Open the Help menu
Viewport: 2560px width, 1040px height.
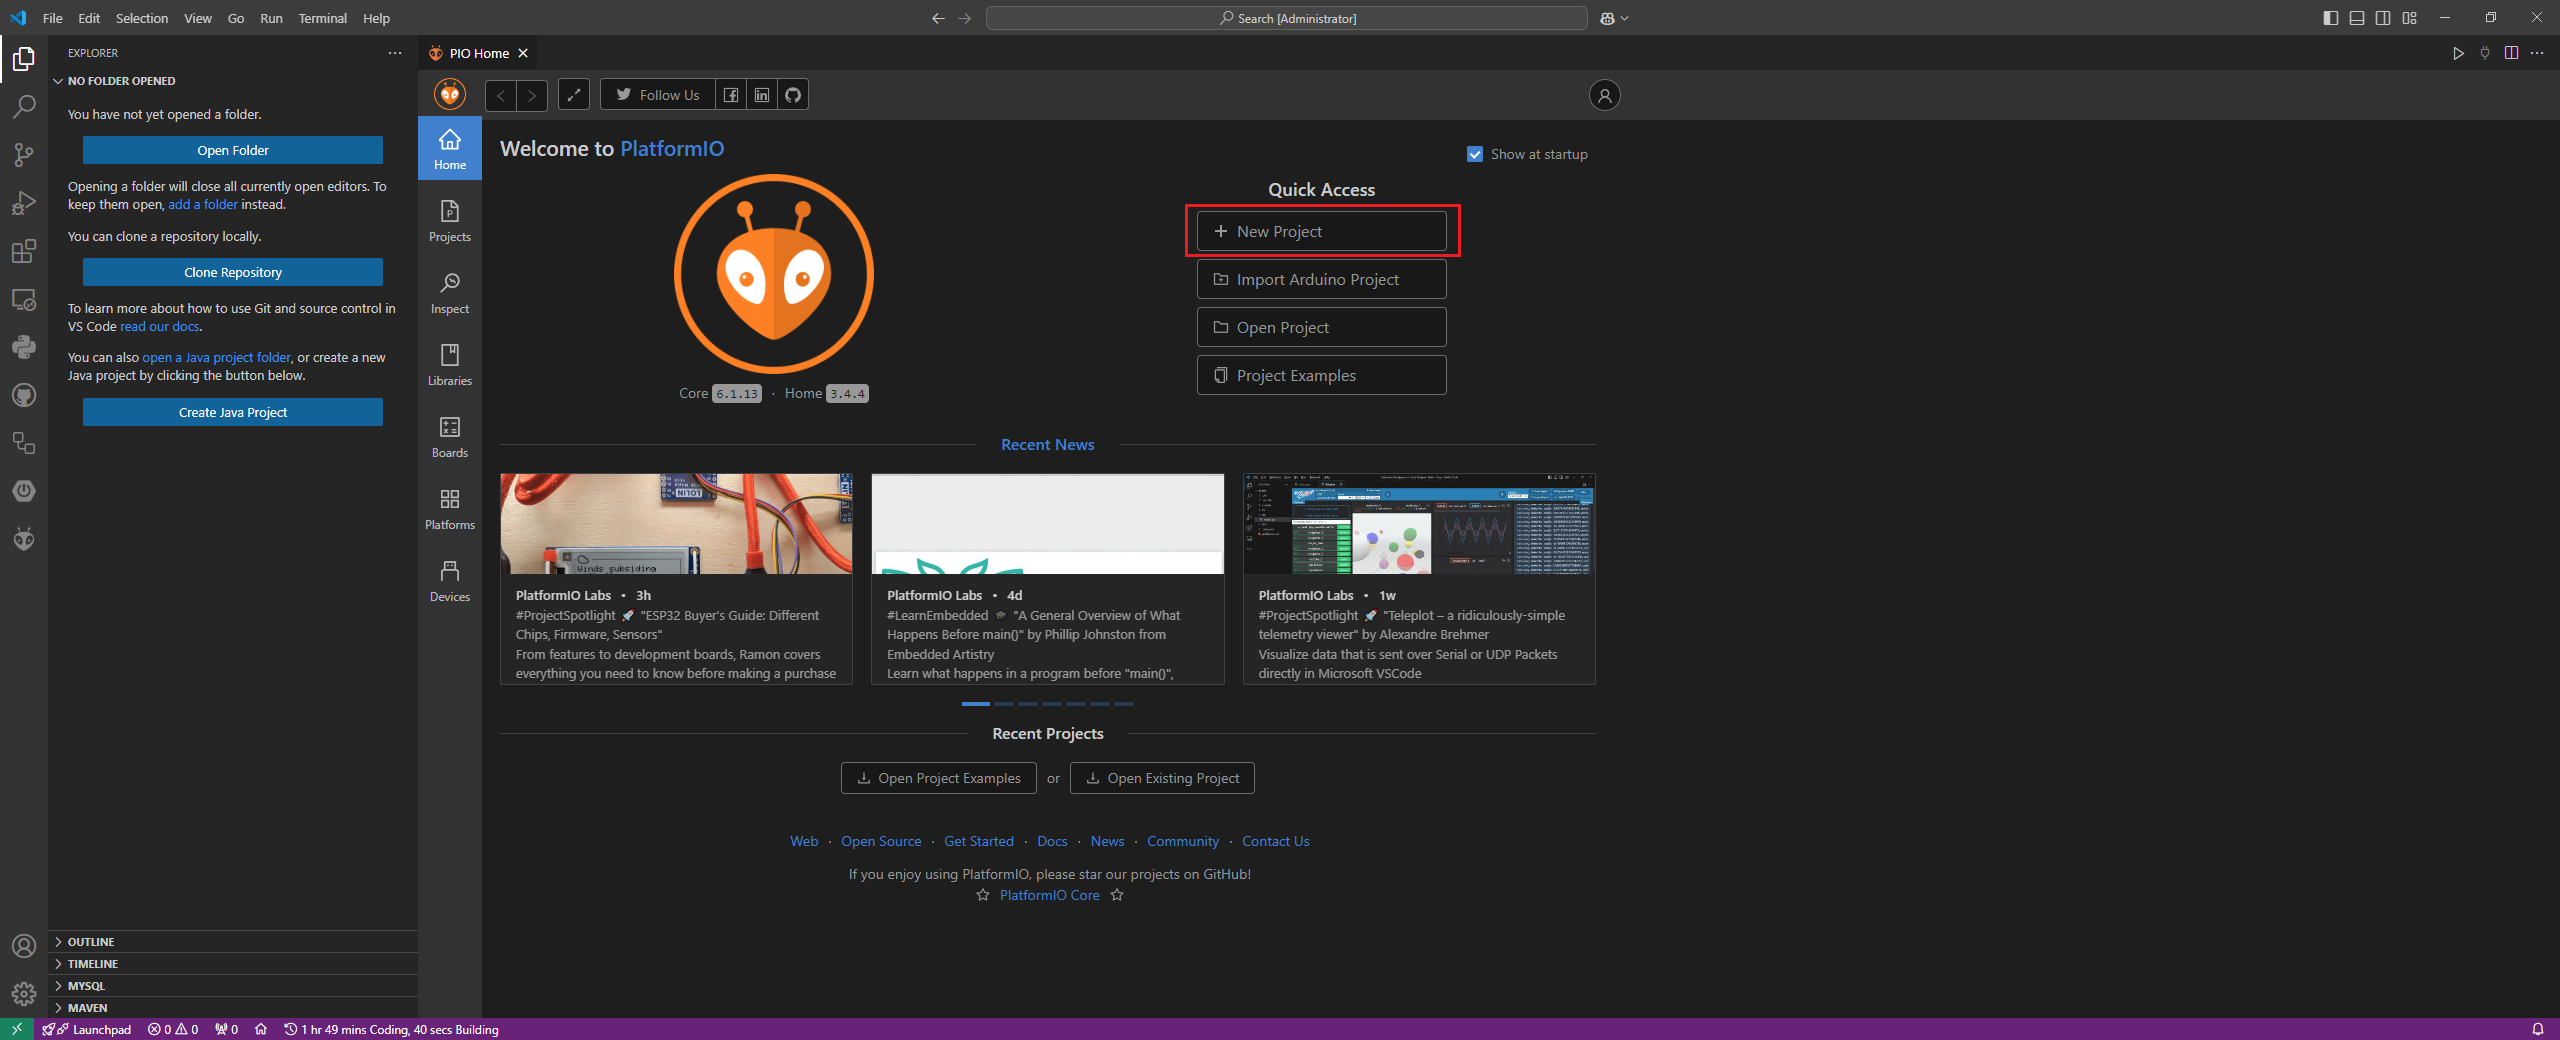377,18
